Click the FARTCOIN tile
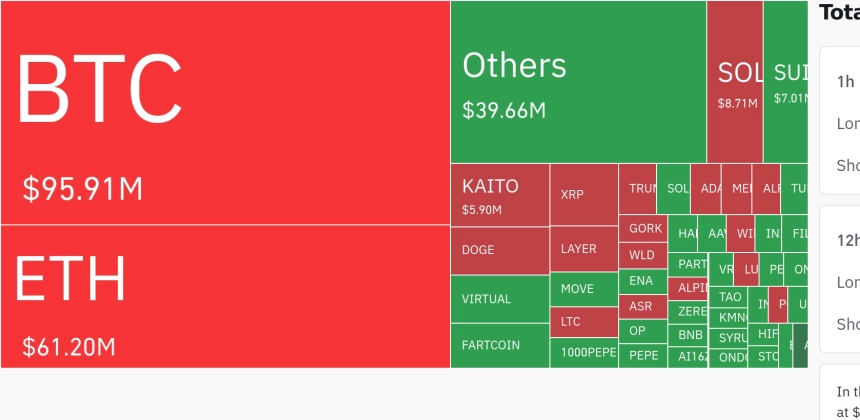Viewport: 860px width, 420px height. tap(500, 345)
